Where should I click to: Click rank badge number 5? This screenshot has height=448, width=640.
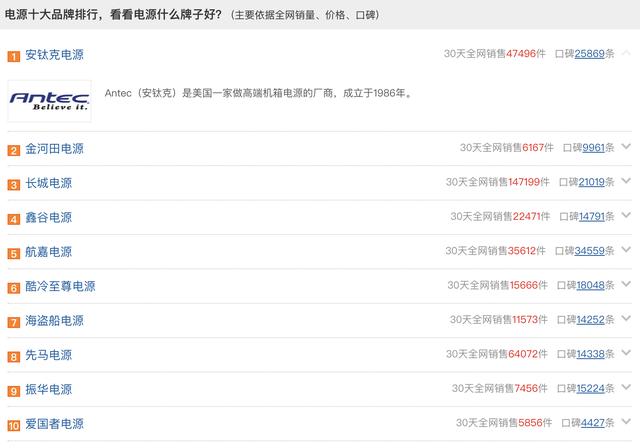click(13, 254)
